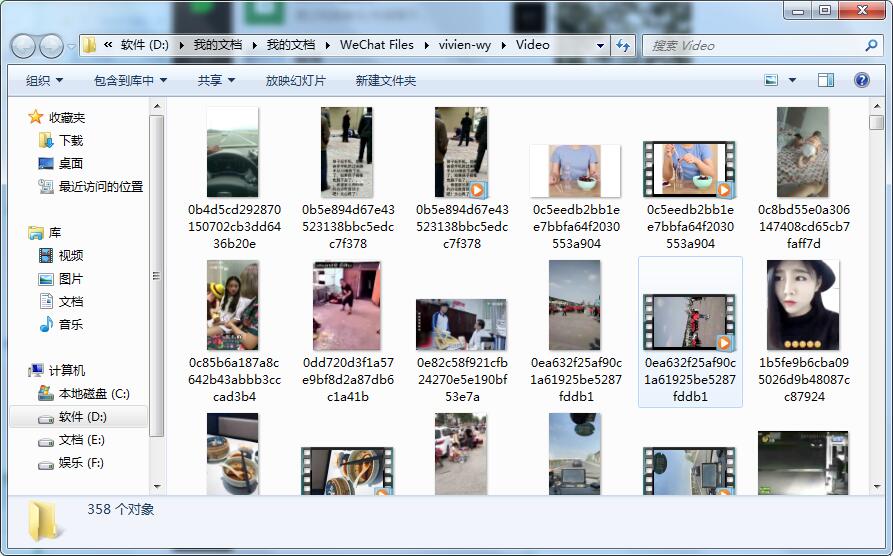Image resolution: width=893 pixels, height=556 pixels.
Task: Click the change view icon
Action: [771, 80]
